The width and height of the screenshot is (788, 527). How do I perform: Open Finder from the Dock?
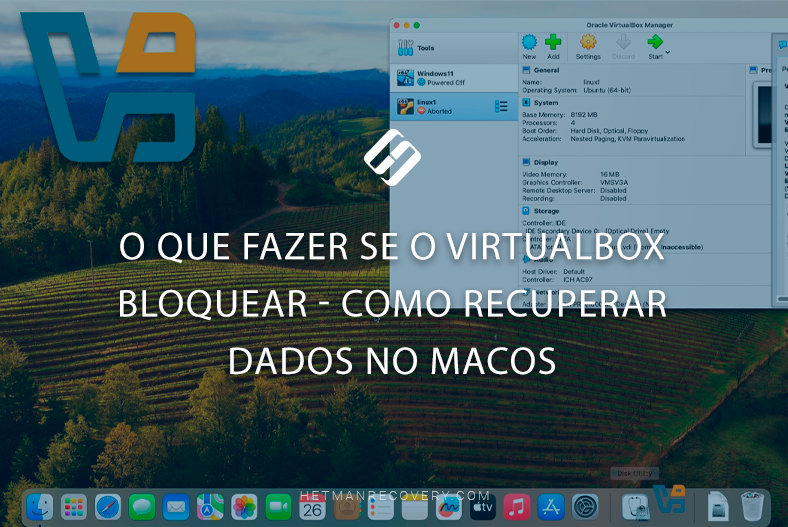pos(40,506)
